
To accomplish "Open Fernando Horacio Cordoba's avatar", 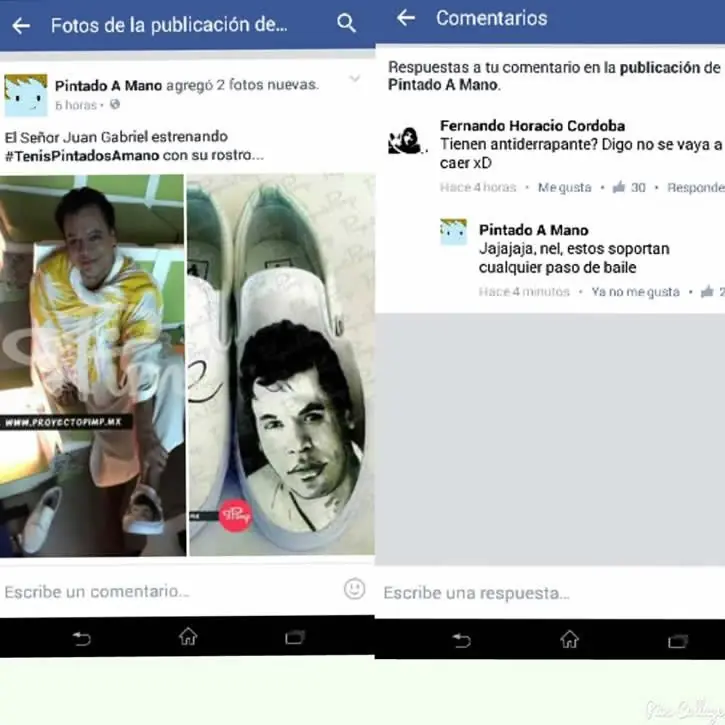I will coord(406,140).
